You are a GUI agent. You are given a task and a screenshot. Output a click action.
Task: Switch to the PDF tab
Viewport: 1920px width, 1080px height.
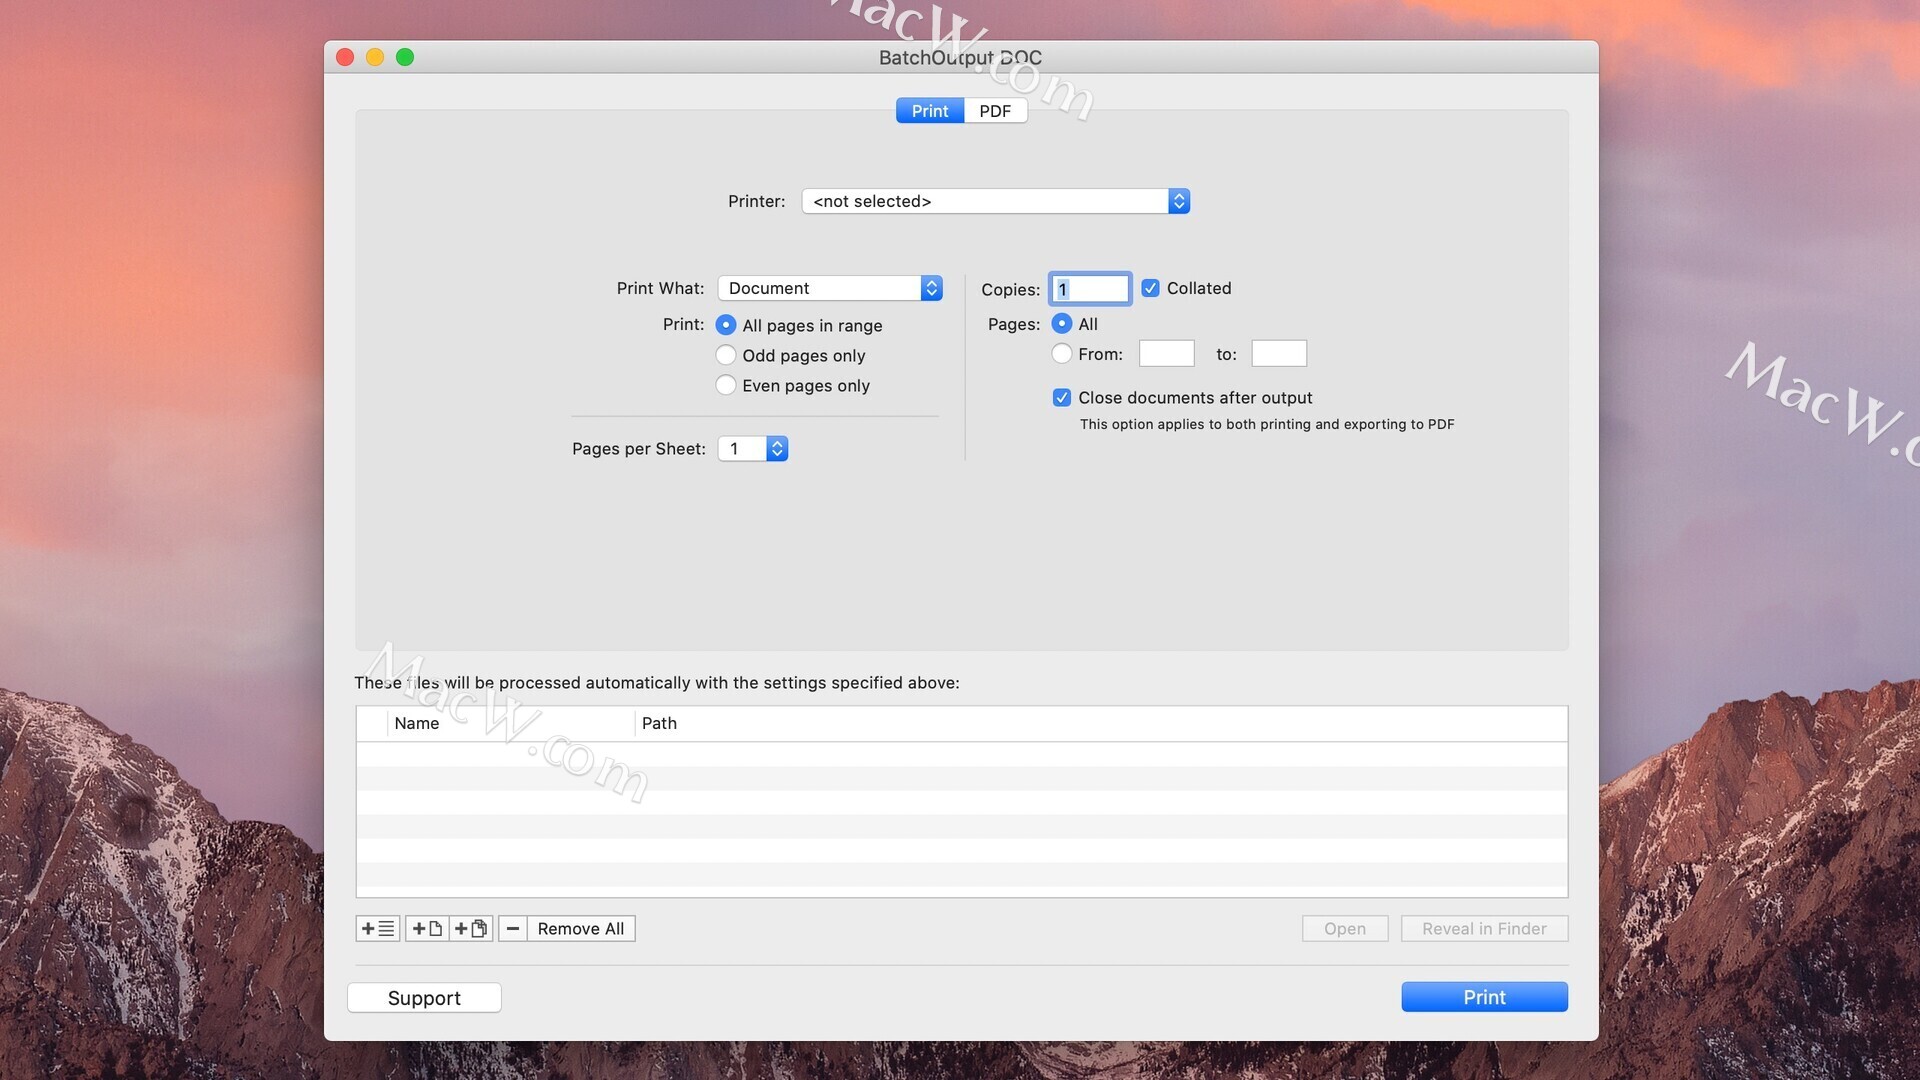(995, 111)
